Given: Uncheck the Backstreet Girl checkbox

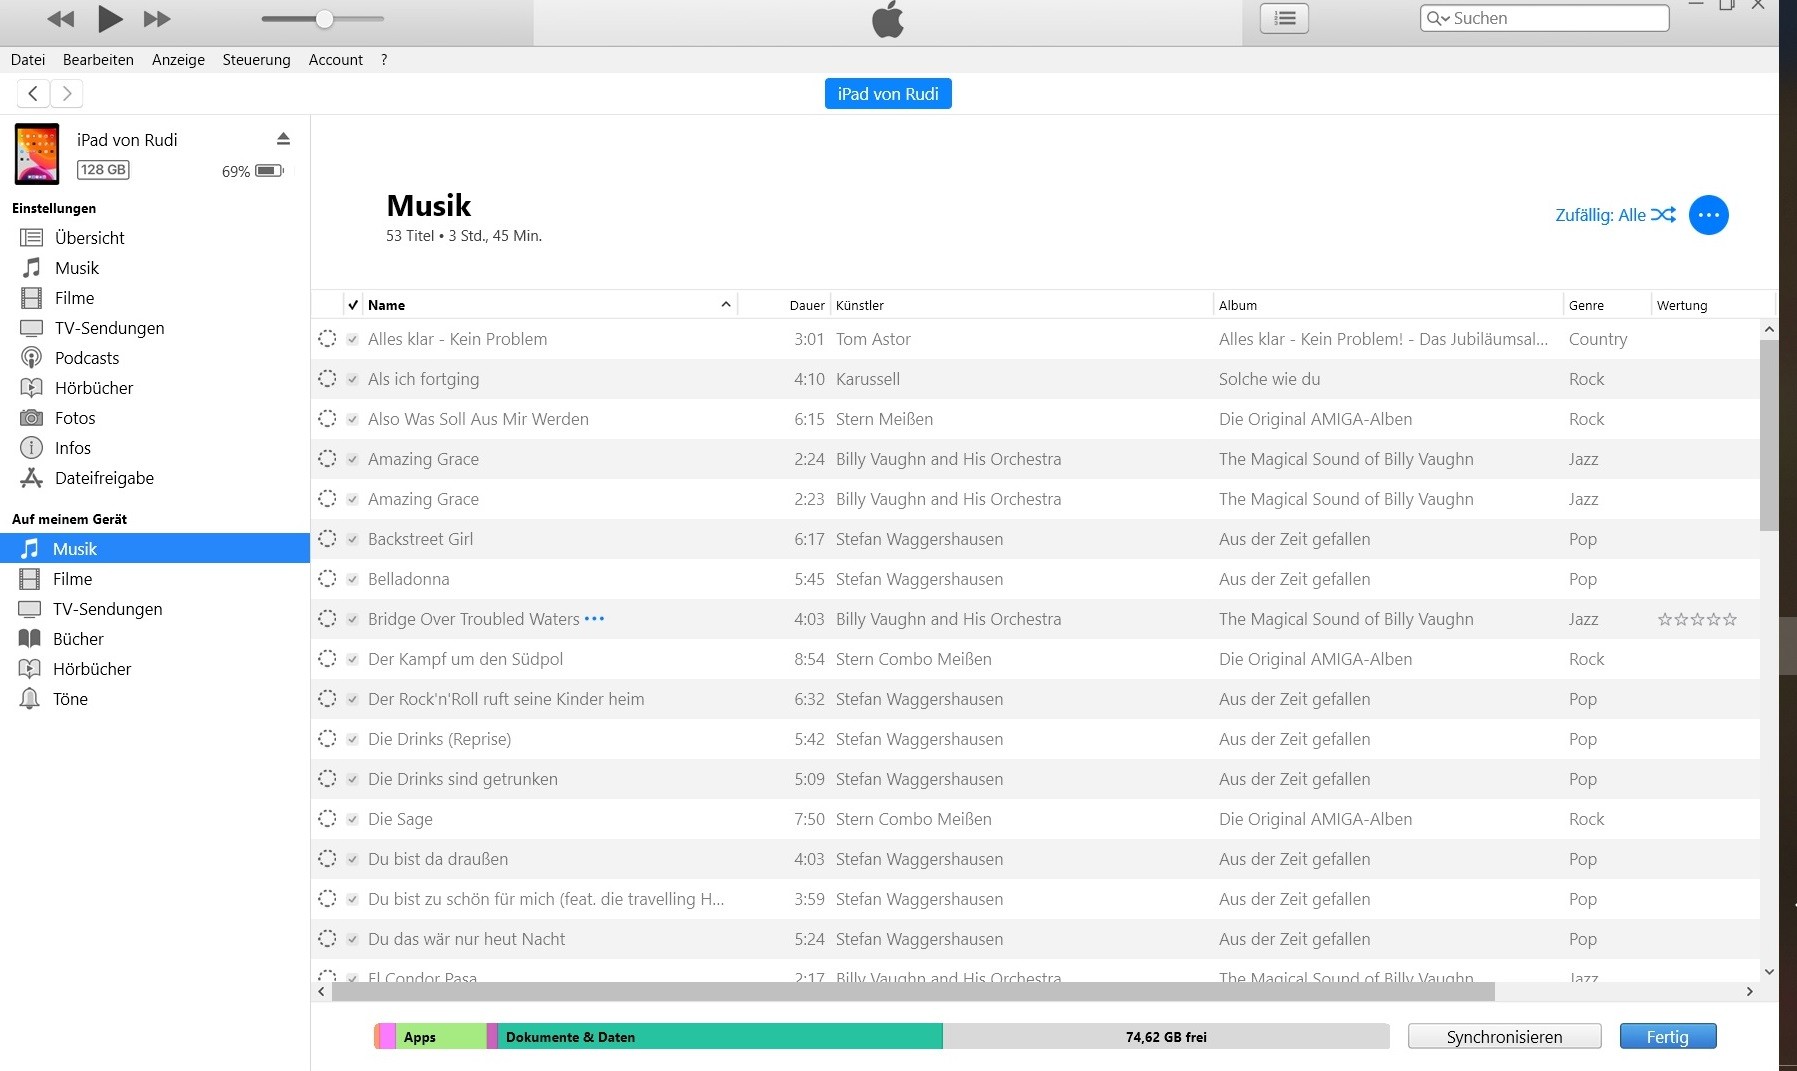Looking at the screenshot, I should point(352,539).
